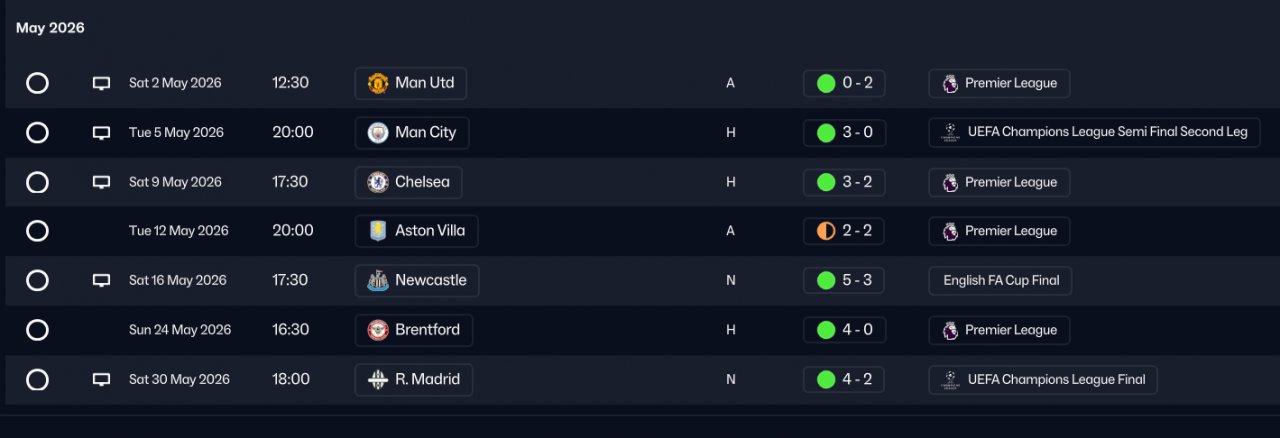Click the TV icon for the R. Madrid final
Image resolution: width=1280 pixels, height=438 pixels.
(x=101, y=379)
